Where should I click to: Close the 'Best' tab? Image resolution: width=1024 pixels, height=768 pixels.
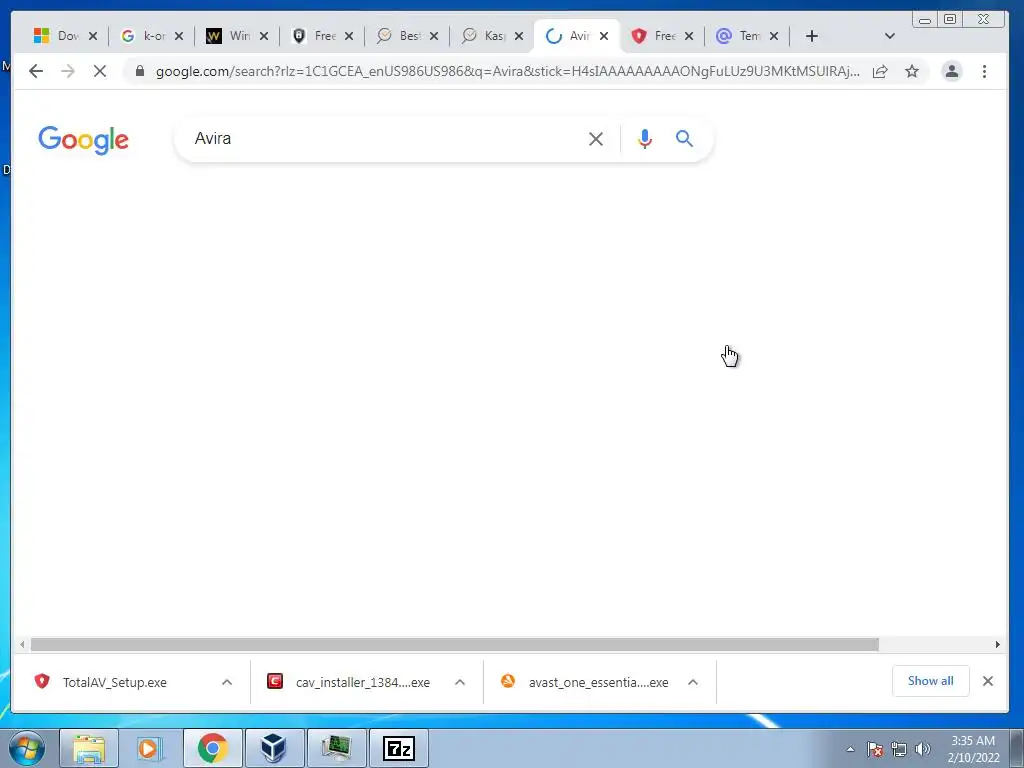[x=434, y=36]
